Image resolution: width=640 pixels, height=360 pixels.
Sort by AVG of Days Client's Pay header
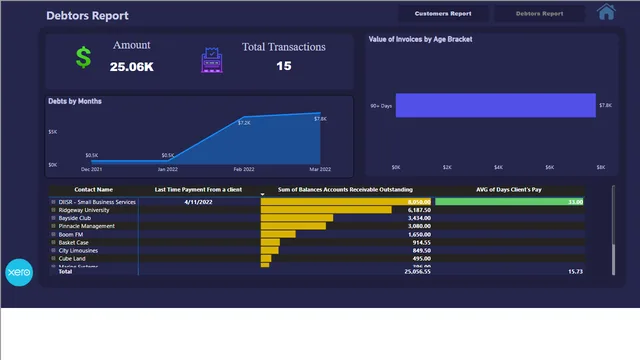point(509,189)
